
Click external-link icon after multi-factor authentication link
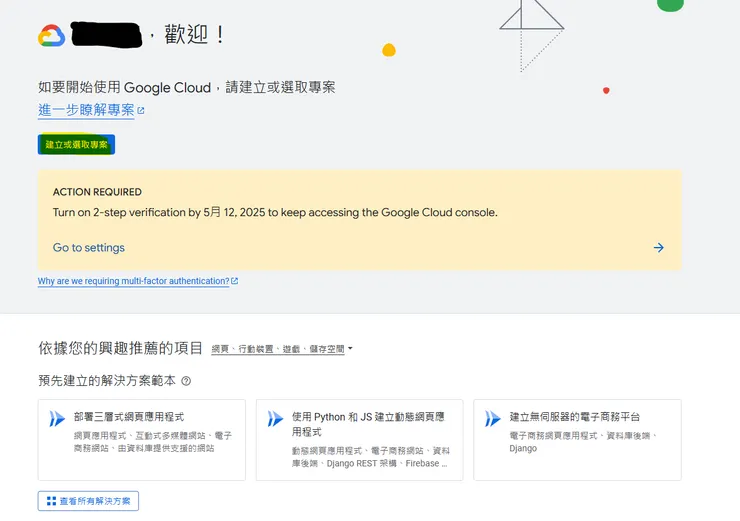coord(235,281)
